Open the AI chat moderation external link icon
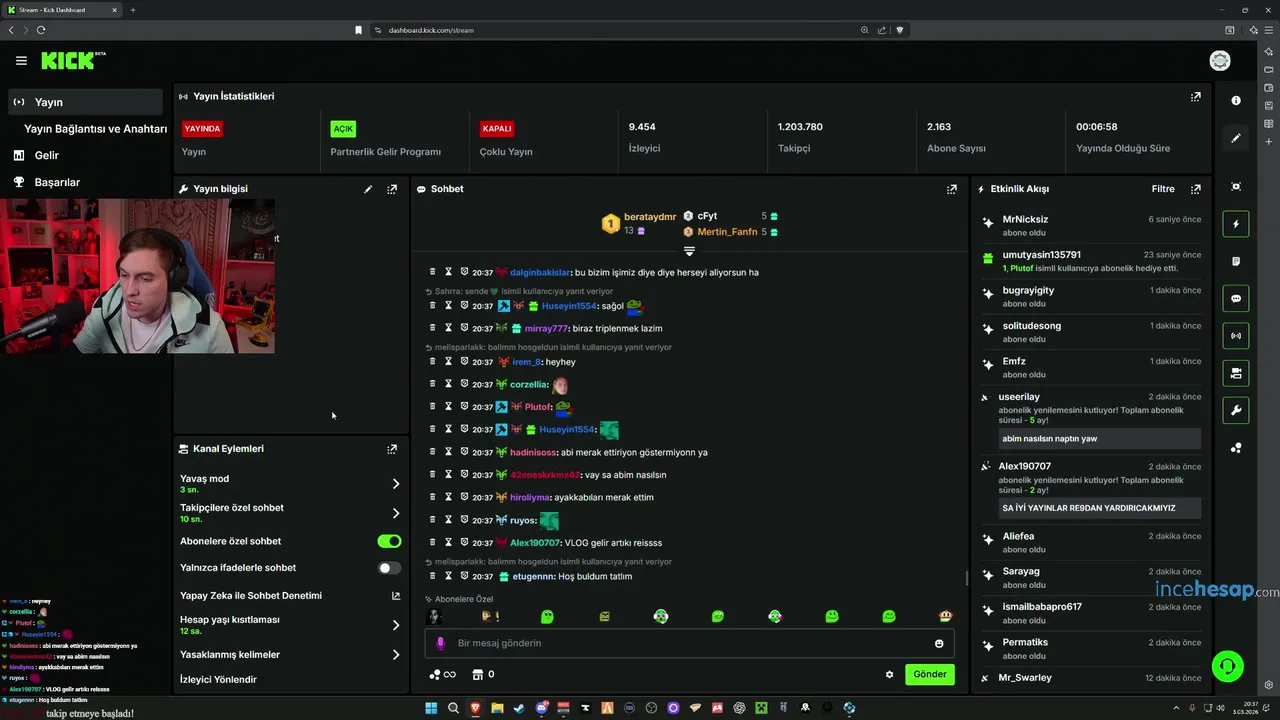The height and width of the screenshot is (720, 1280). click(x=396, y=596)
